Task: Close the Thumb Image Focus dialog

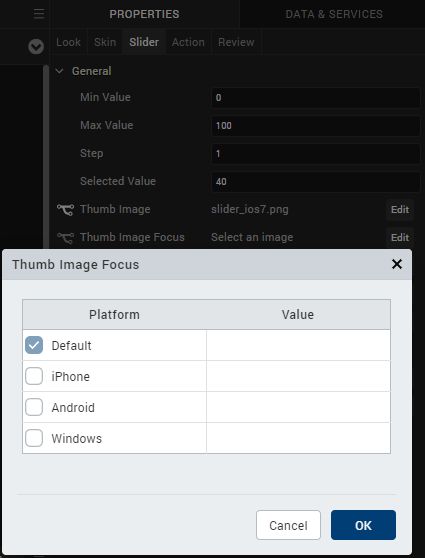Action: pyautogui.click(x=397, y=264)
